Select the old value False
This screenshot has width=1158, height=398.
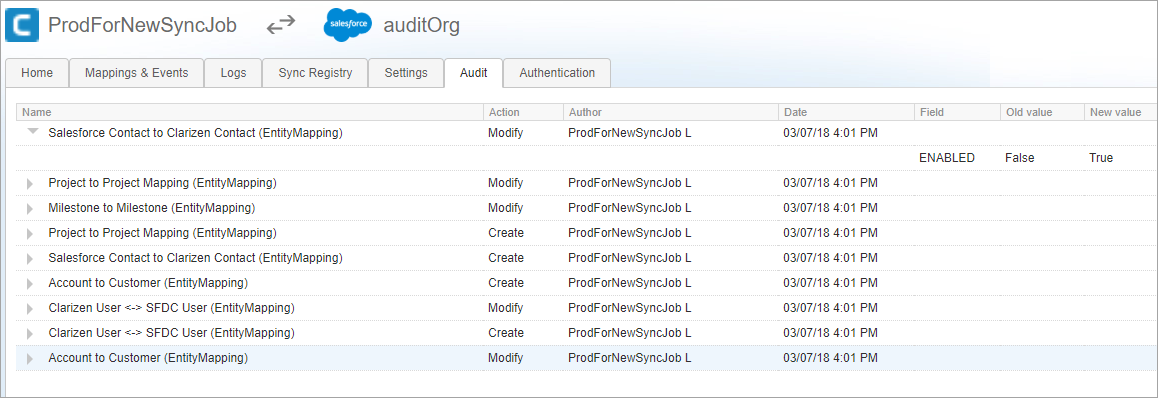point(1019,158)
